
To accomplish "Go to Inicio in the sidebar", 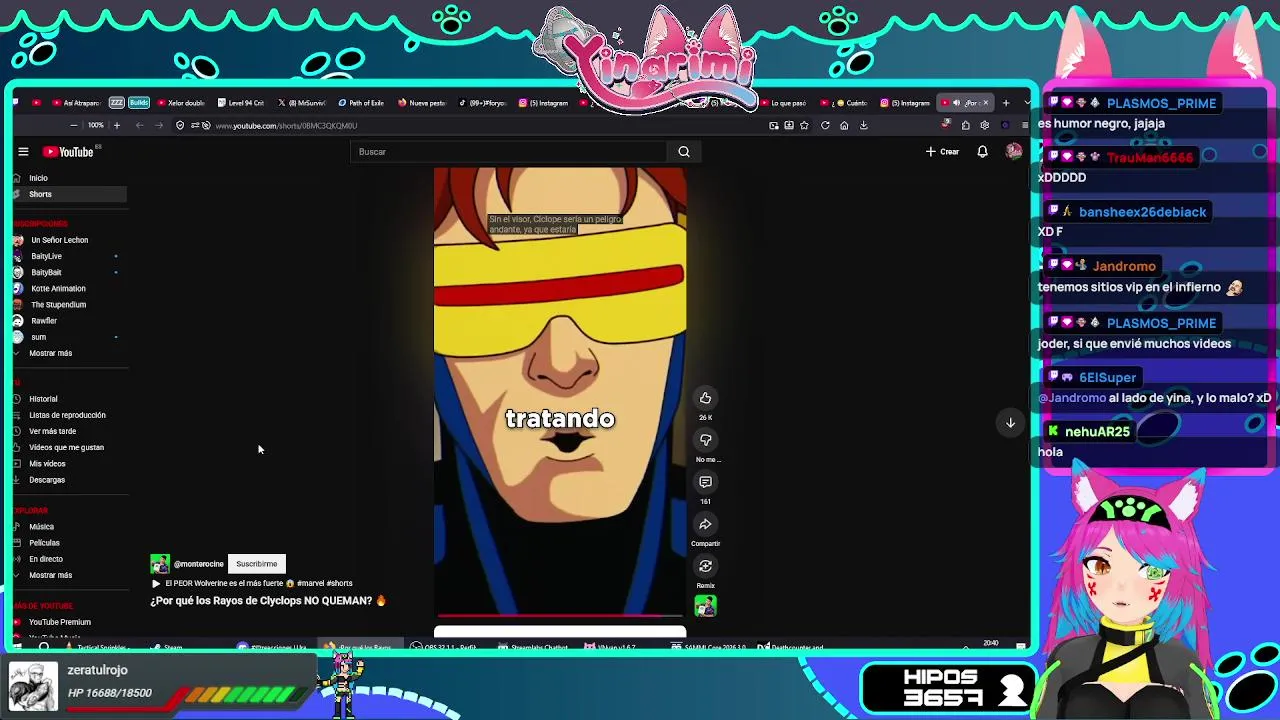I will [39, 178].
